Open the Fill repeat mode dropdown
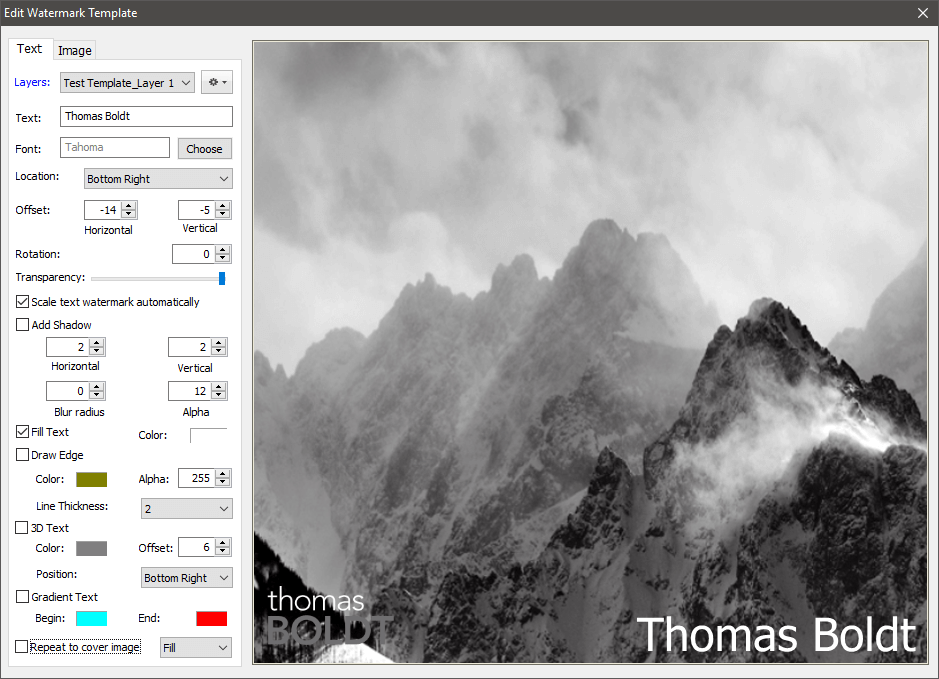The width and height of the screenshot is (939, 679). point(196,647)
